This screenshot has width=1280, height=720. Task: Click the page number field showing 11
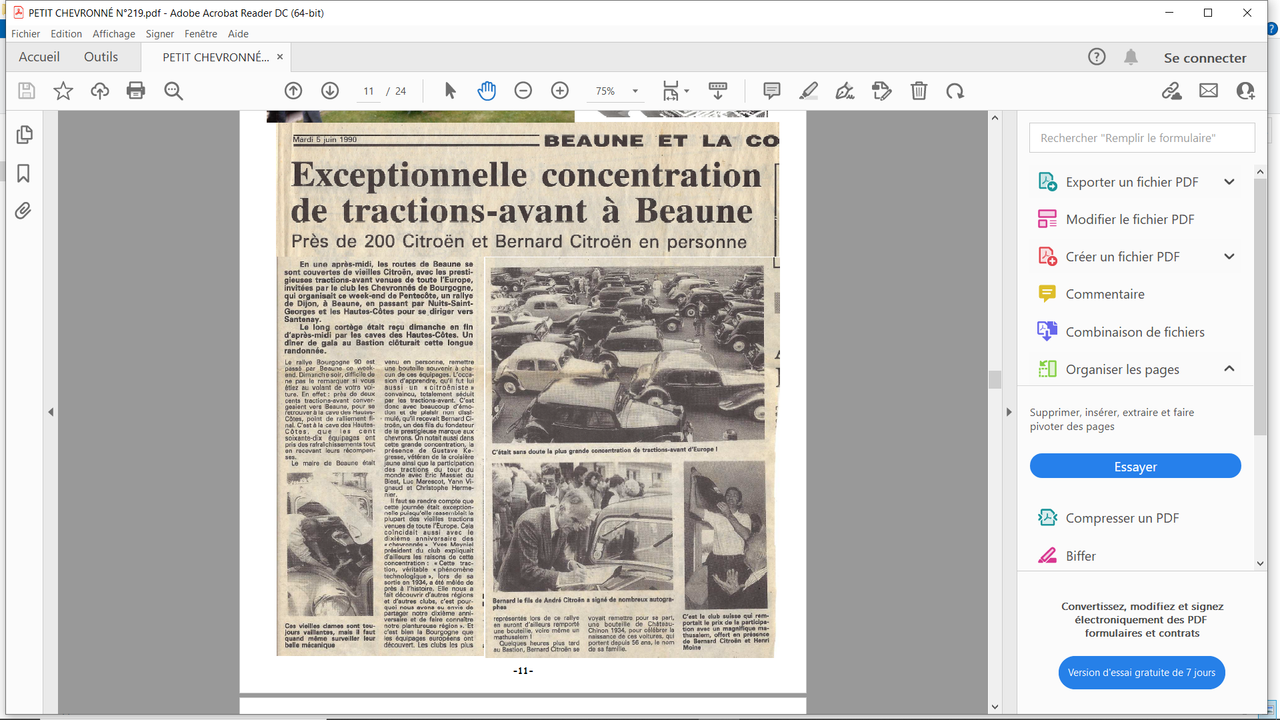pyautogui.click(x=369, y=91)
